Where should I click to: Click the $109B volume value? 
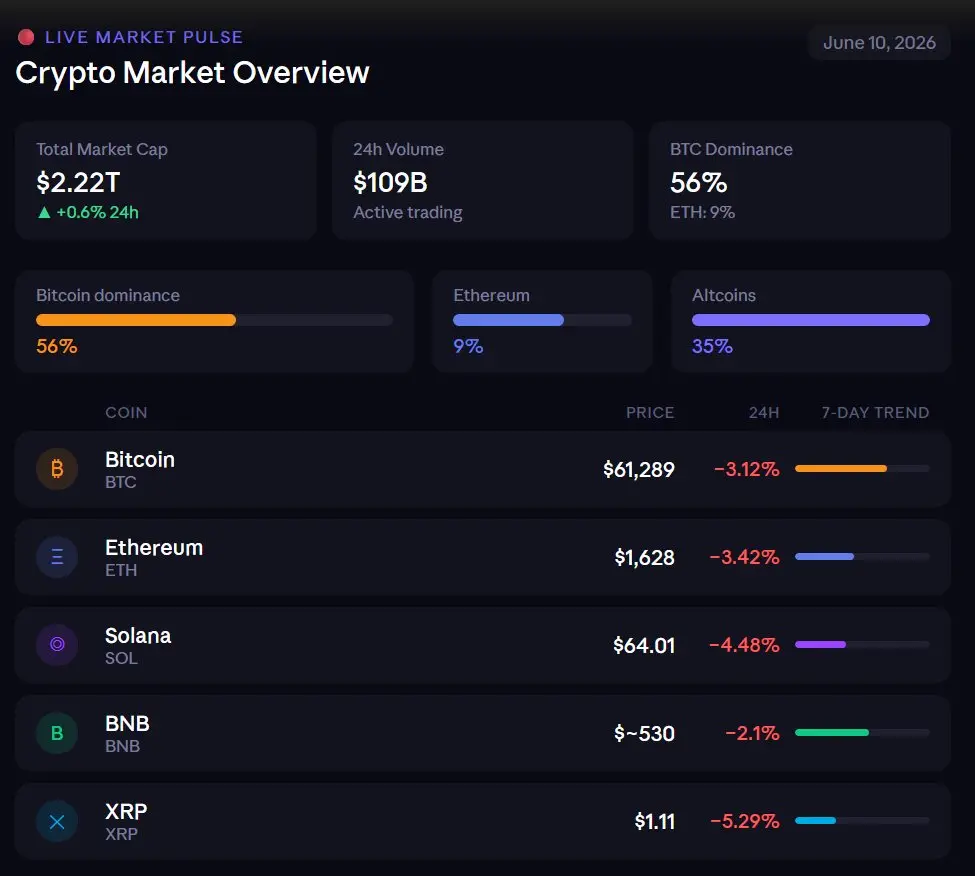tap(390, 183)
